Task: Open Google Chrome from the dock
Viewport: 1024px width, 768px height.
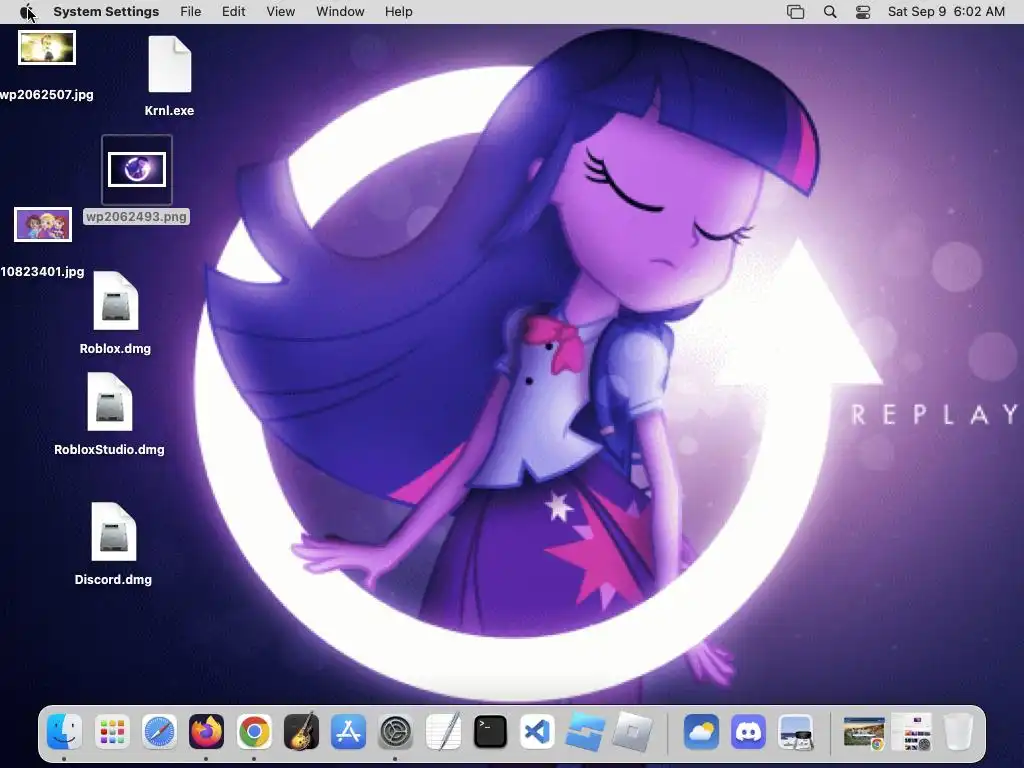Action: click(254, 731)
